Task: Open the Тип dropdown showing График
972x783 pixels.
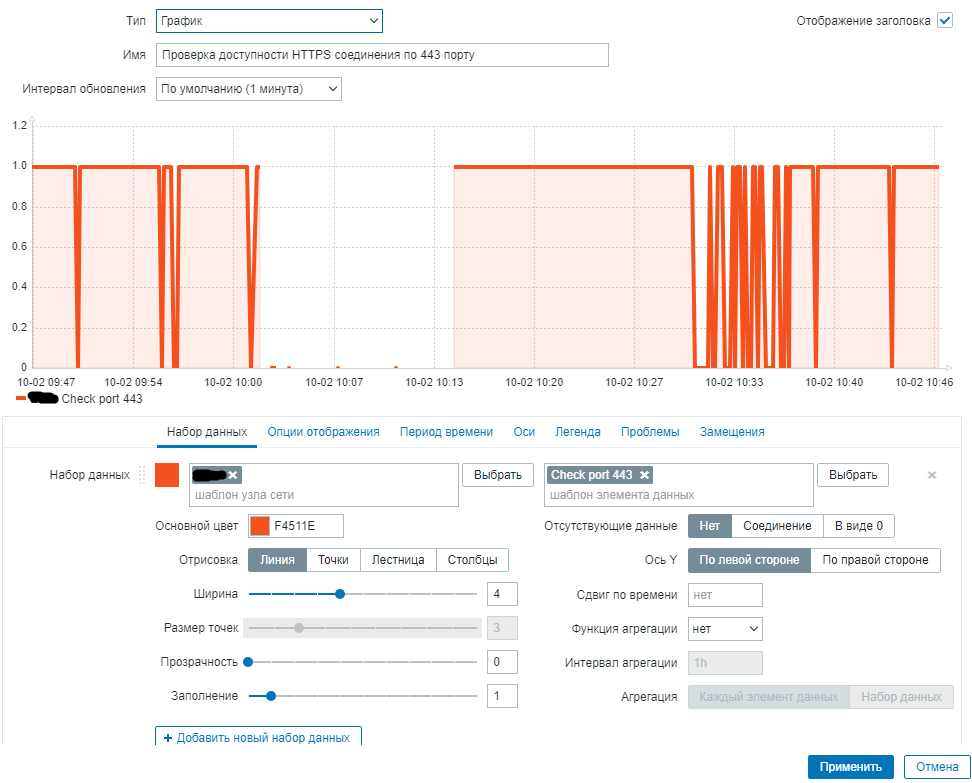Action: (269, 20)
